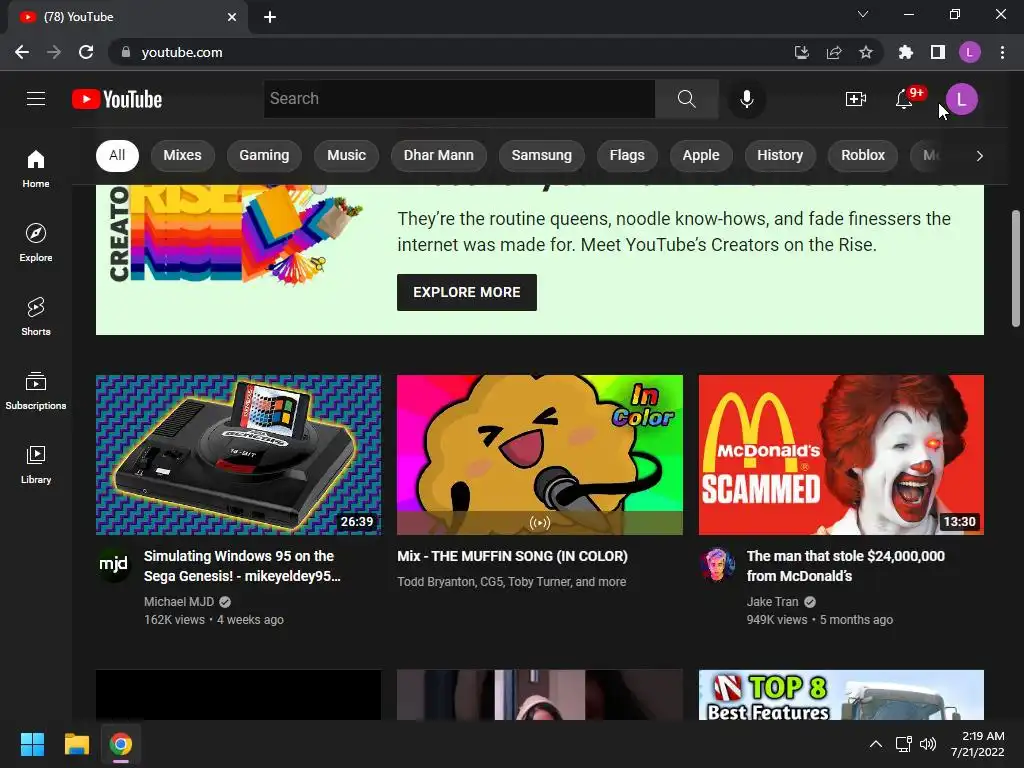This screenshot has height=768, width=1024.
Task: Open the Create video icon
Action: (856, 99)
